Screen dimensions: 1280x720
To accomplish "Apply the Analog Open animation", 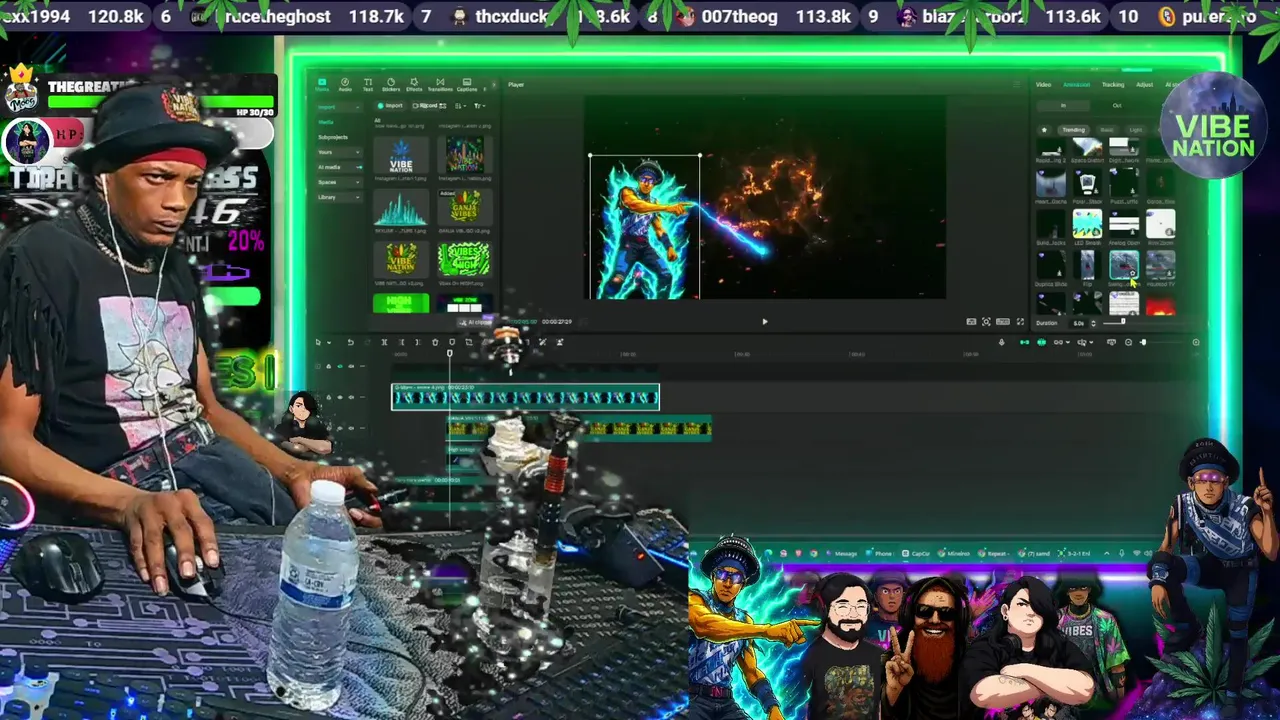I will (x=1124, y=226).
